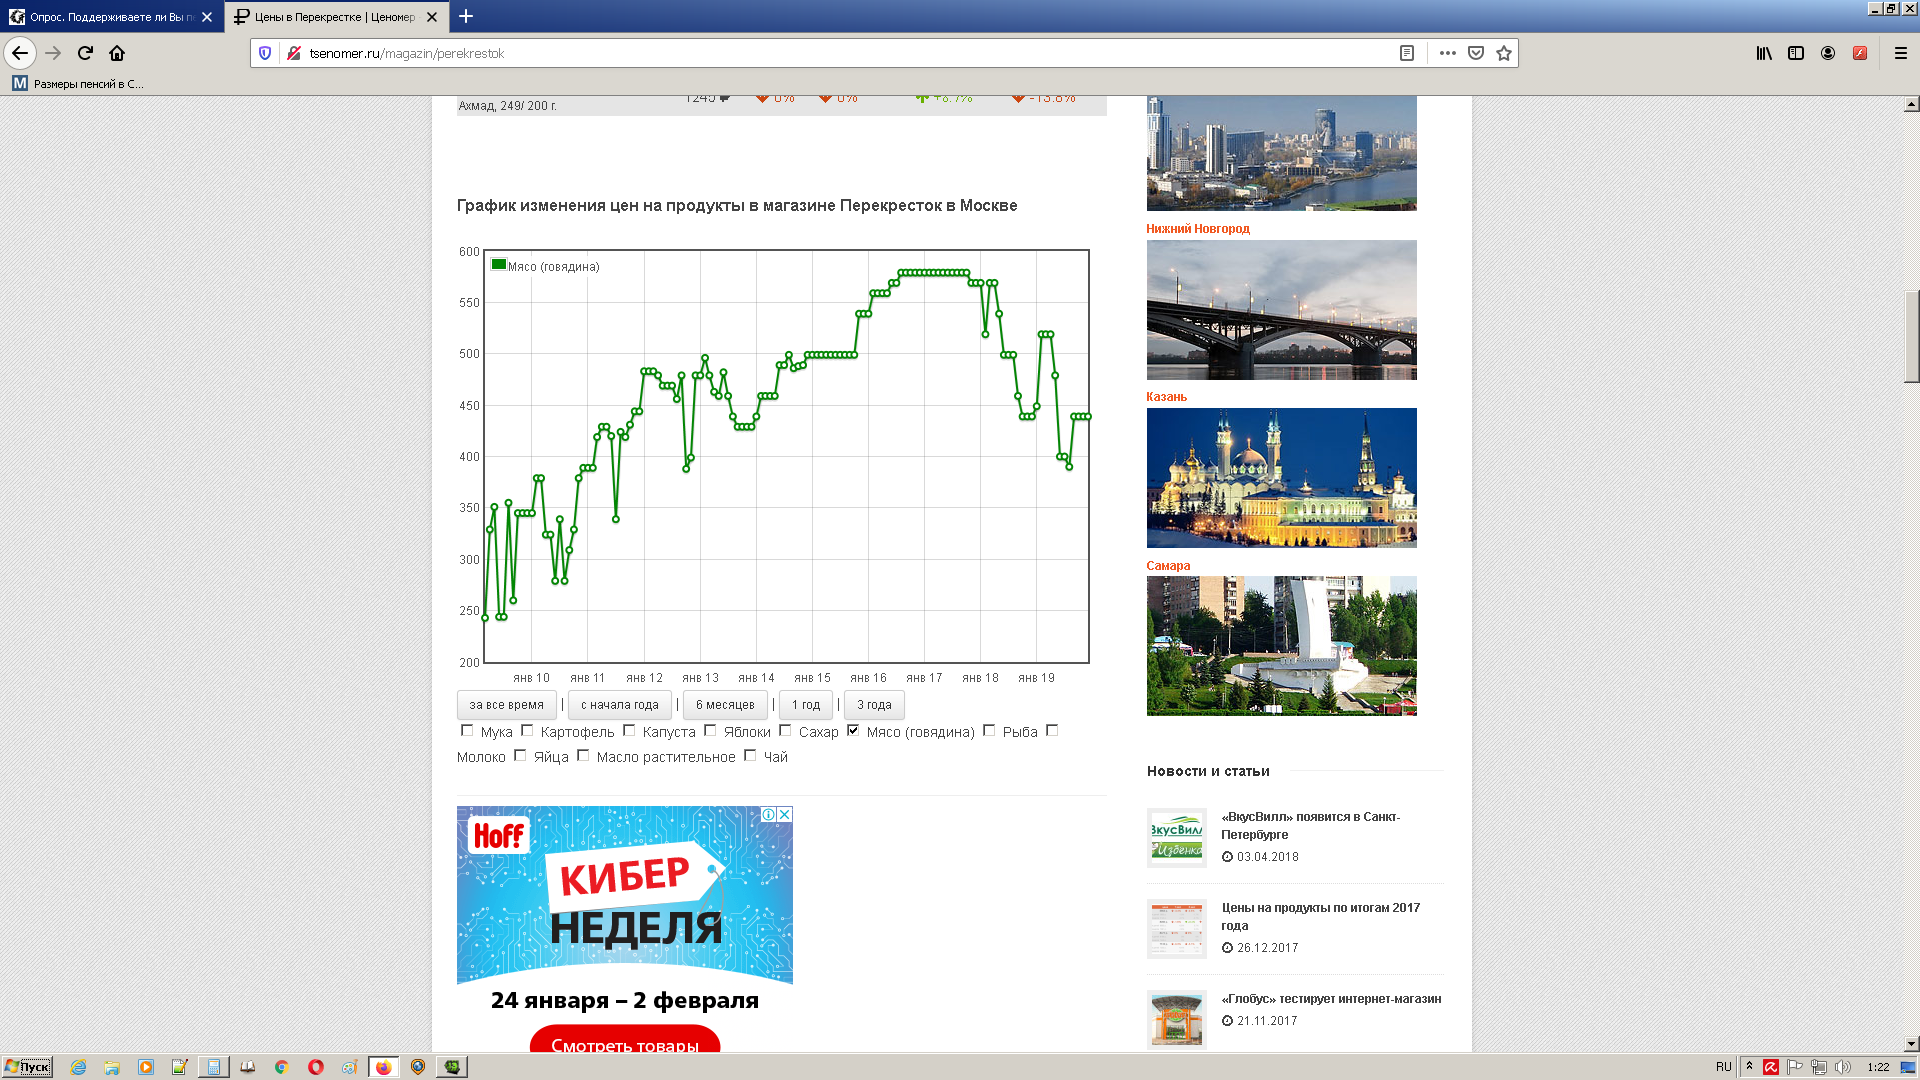Open the Казань city link

(1166, 397)
